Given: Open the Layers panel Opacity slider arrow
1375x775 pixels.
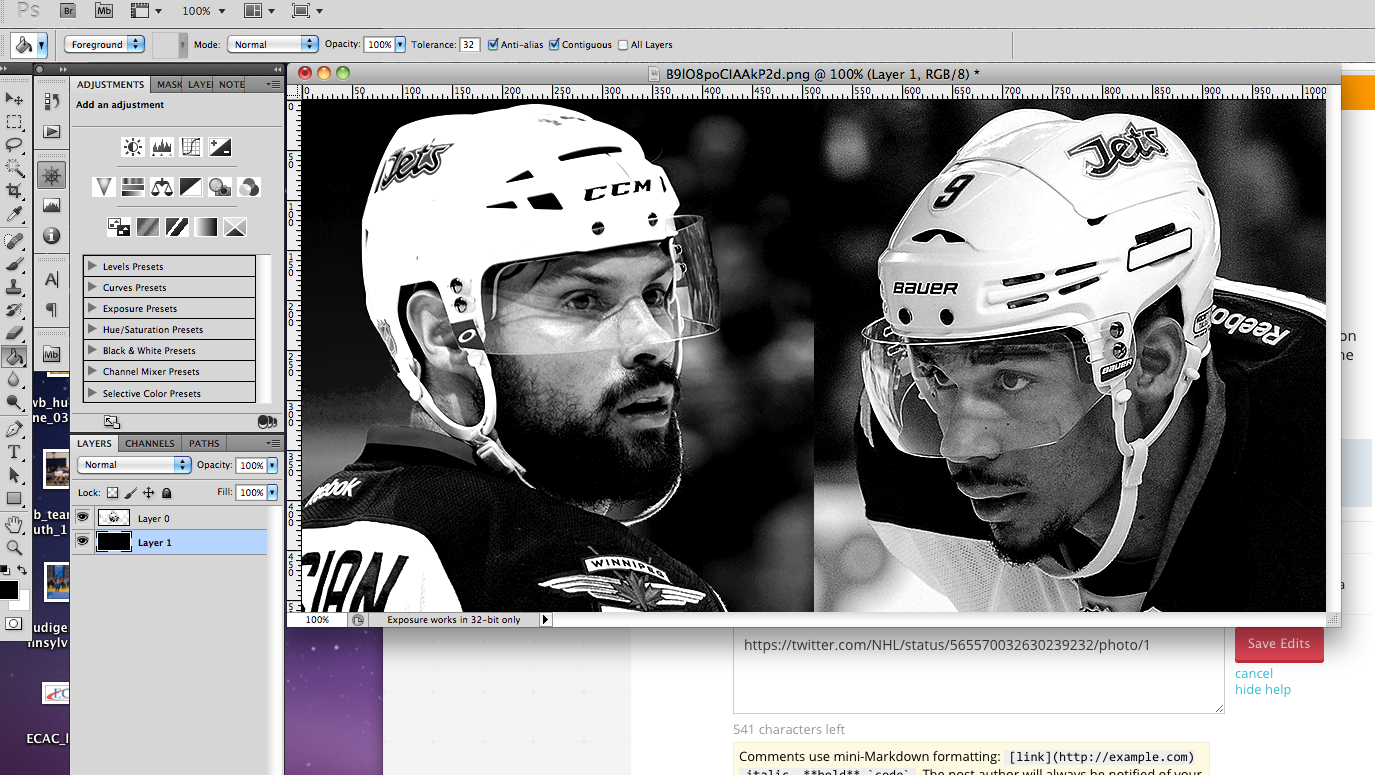Looking at the screenshot, I should (272, 465).
